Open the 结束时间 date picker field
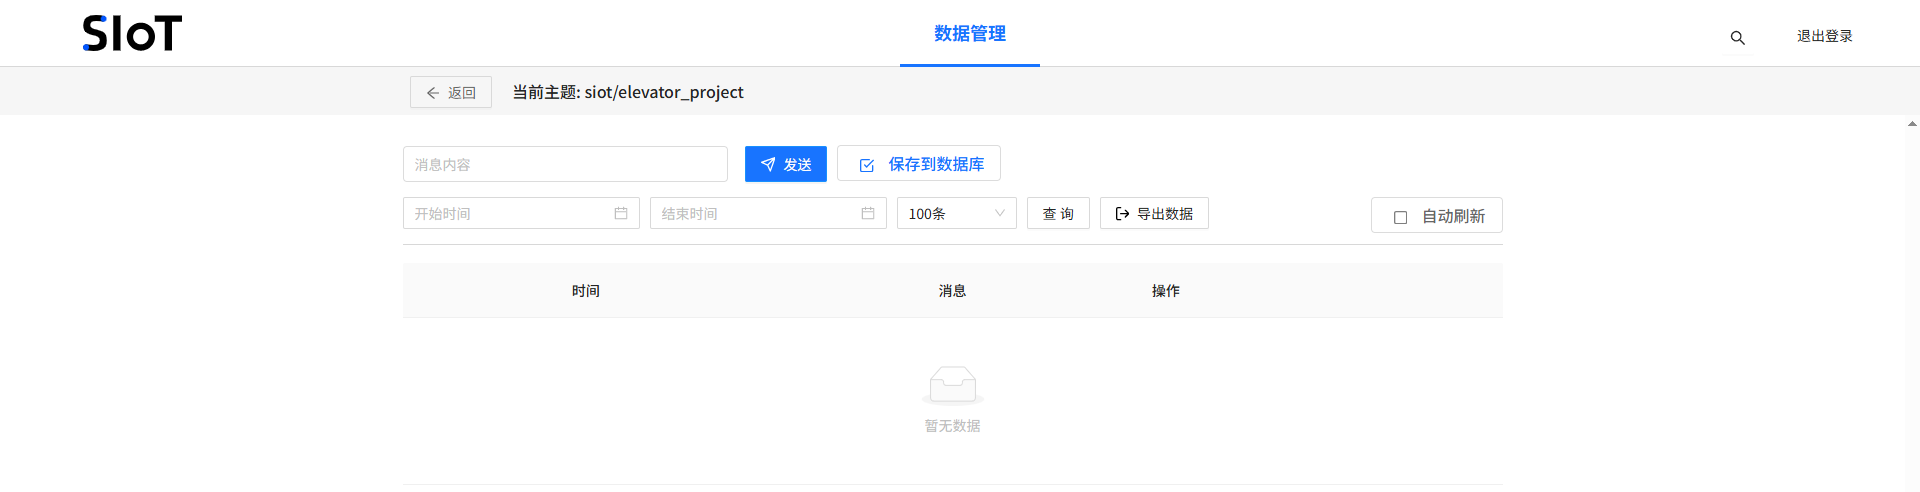Viewport: 1920px width, 492px height. (x=757, y=213)
